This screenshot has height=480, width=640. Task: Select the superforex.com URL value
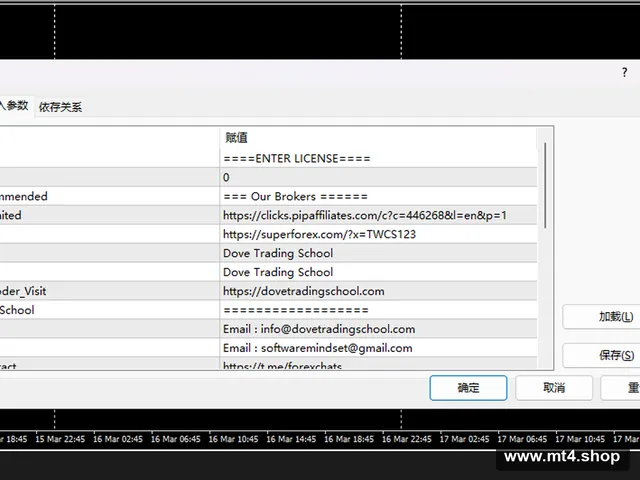[x=378, y=234]
